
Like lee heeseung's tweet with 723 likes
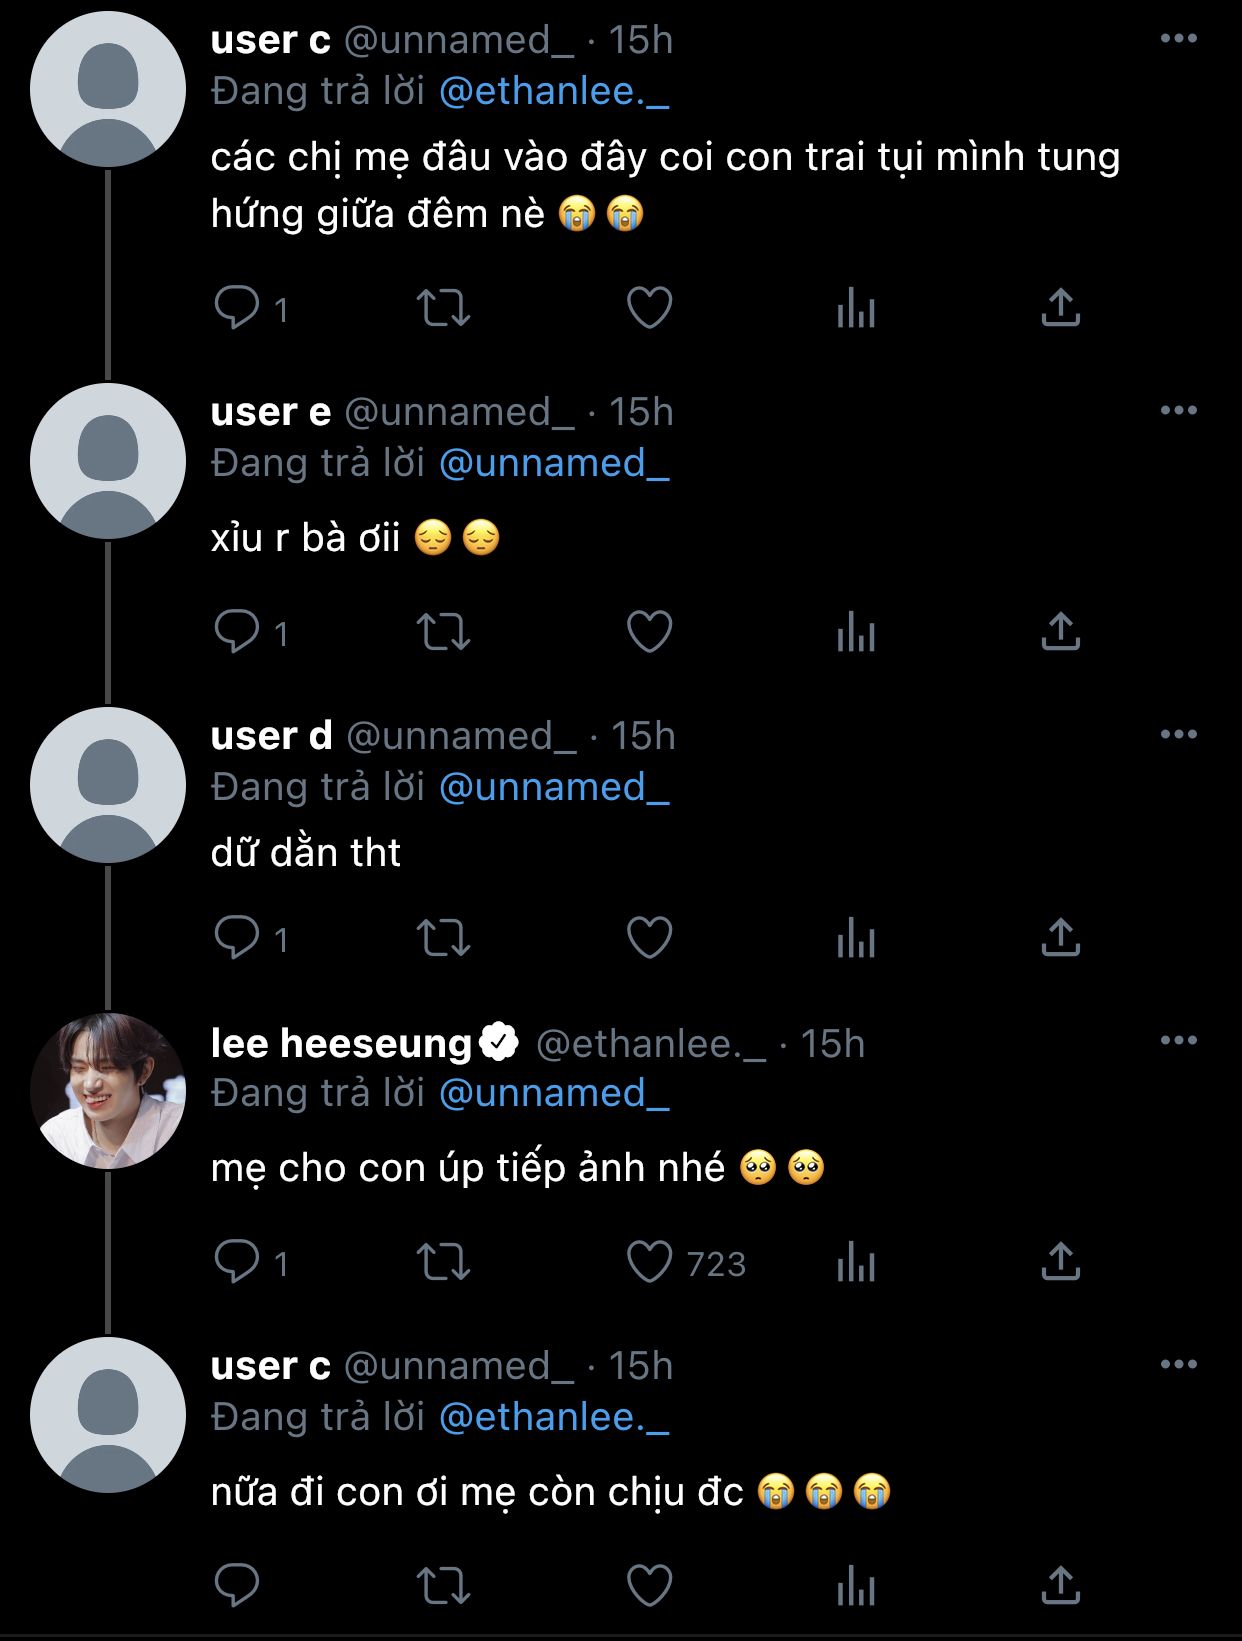pos(649,1262)
